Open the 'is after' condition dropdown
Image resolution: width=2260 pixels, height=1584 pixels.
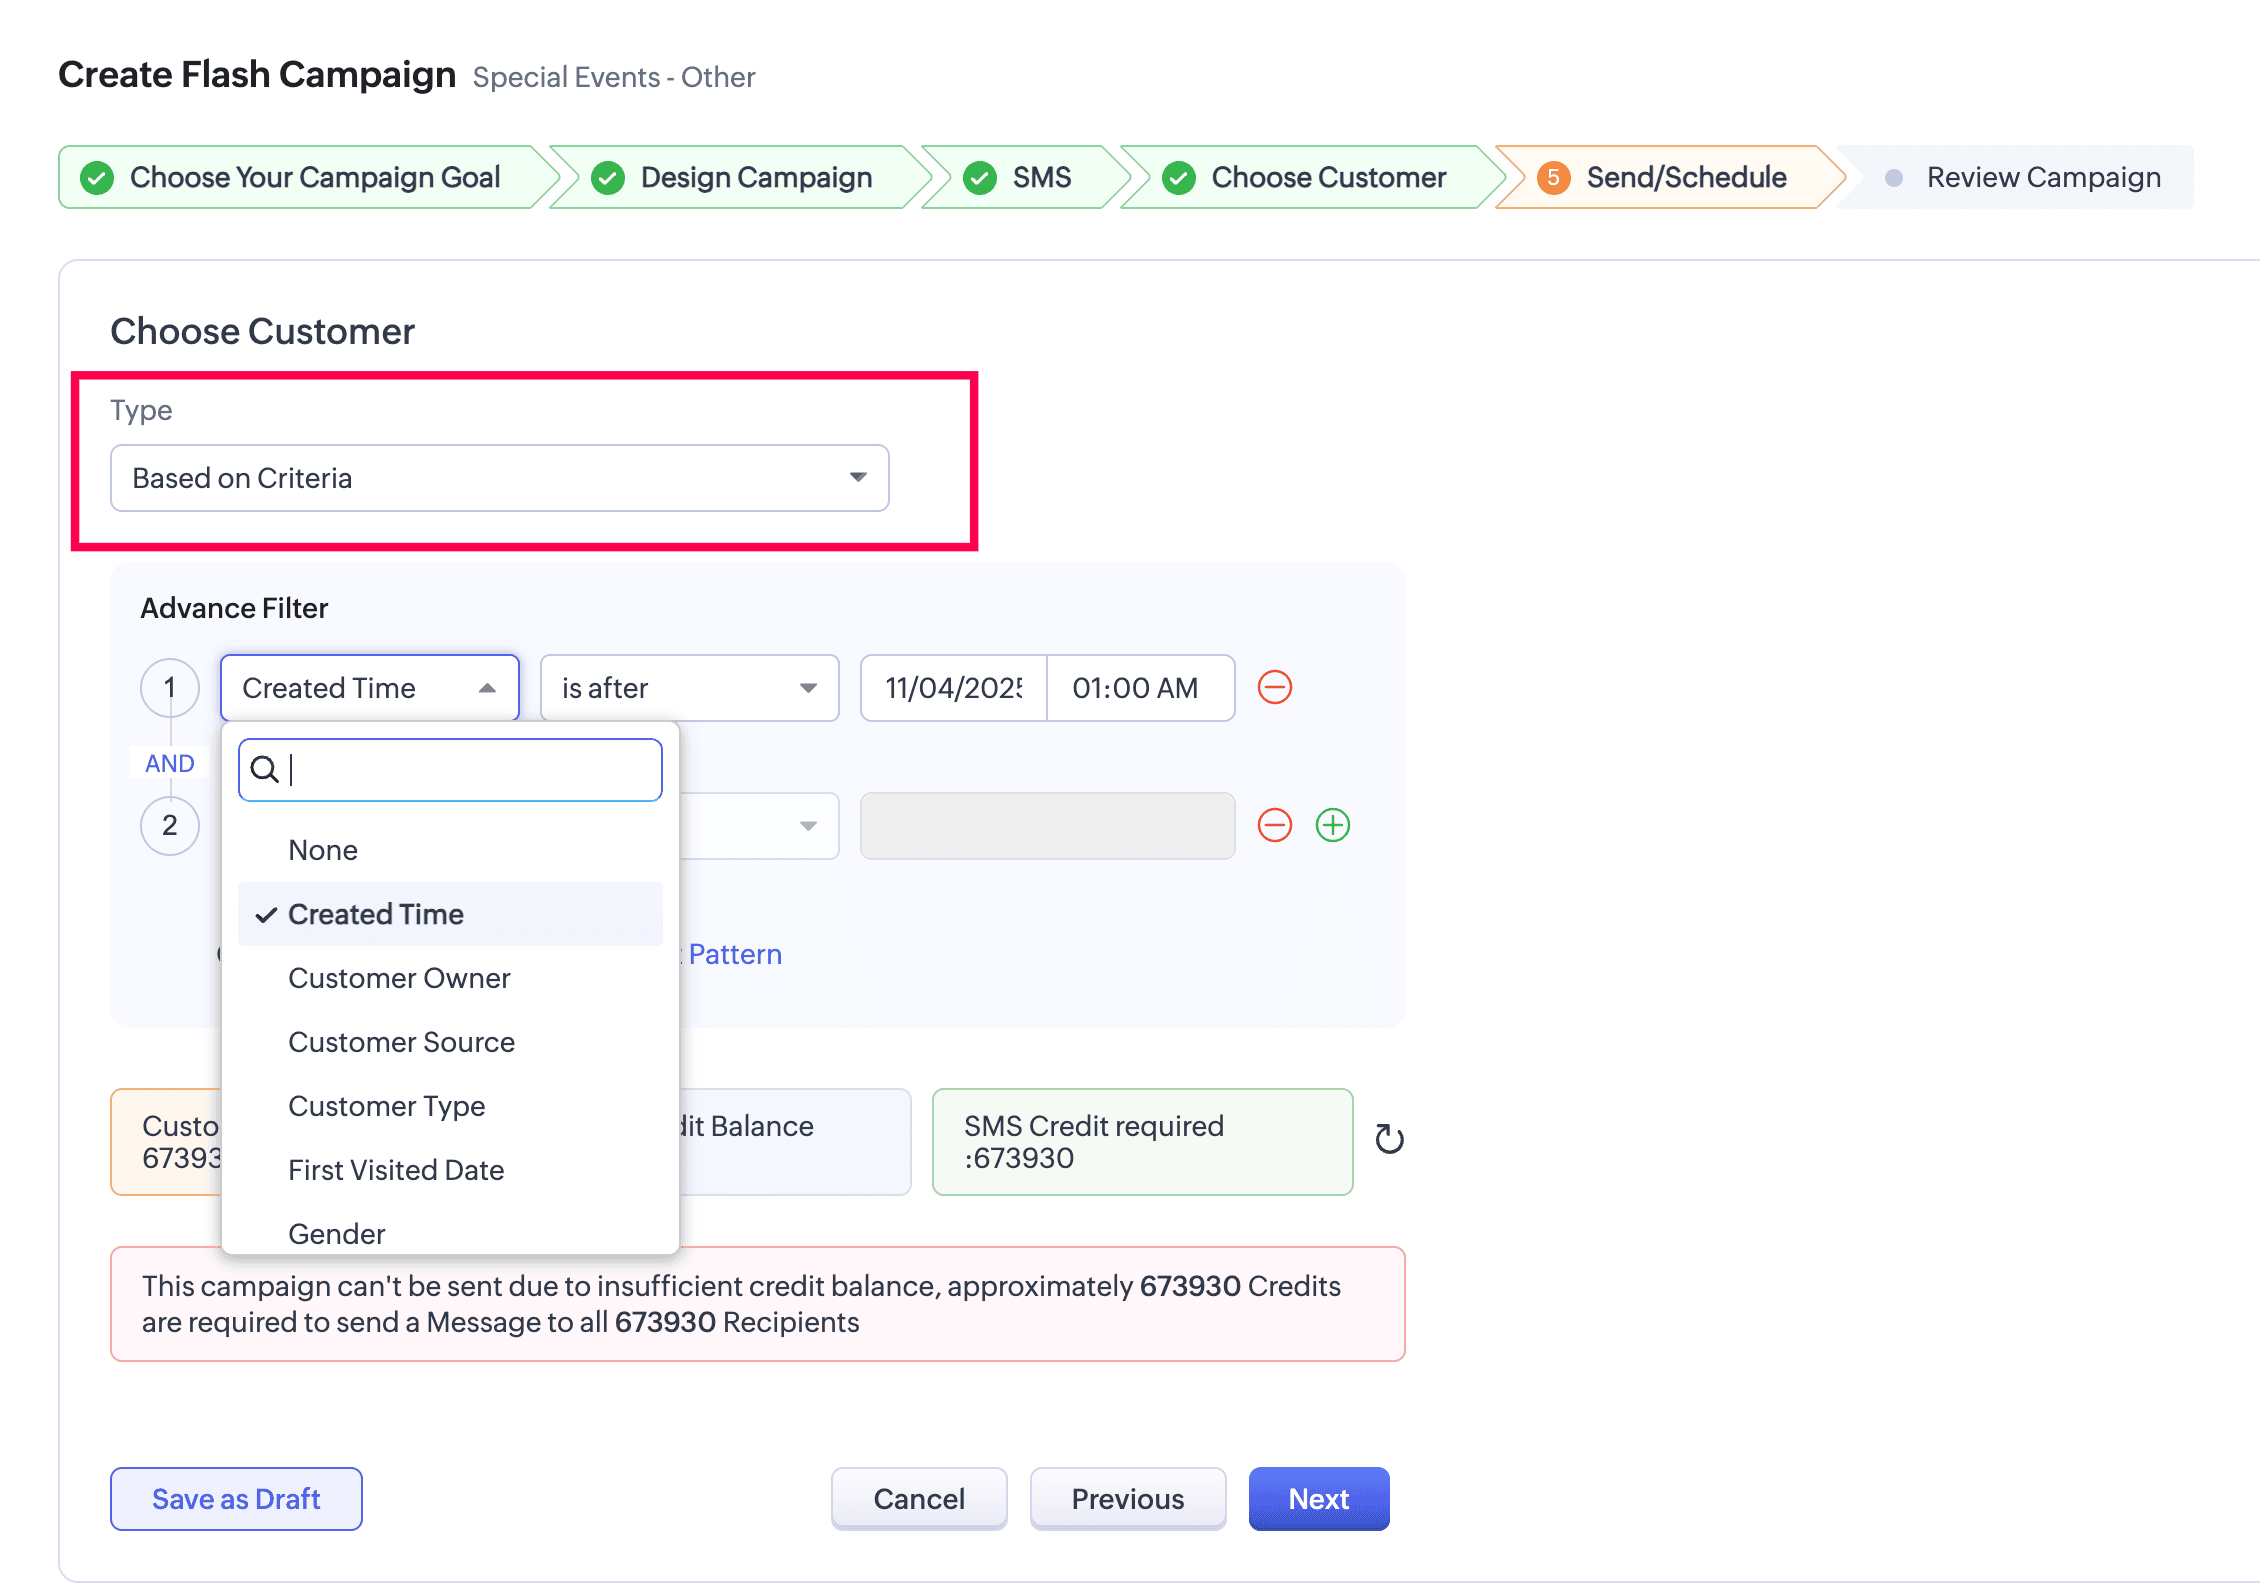click(689, 688)
